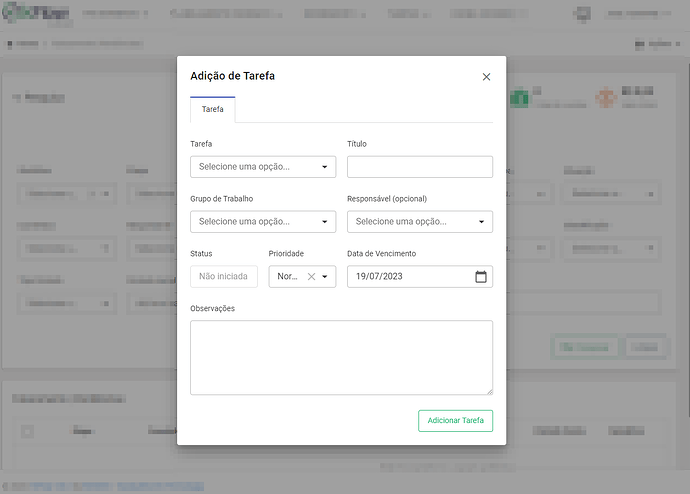Click inside the Observações text area
Image resolution: width=690 pixels, height=494 pixels.
[x=340, y=357]
